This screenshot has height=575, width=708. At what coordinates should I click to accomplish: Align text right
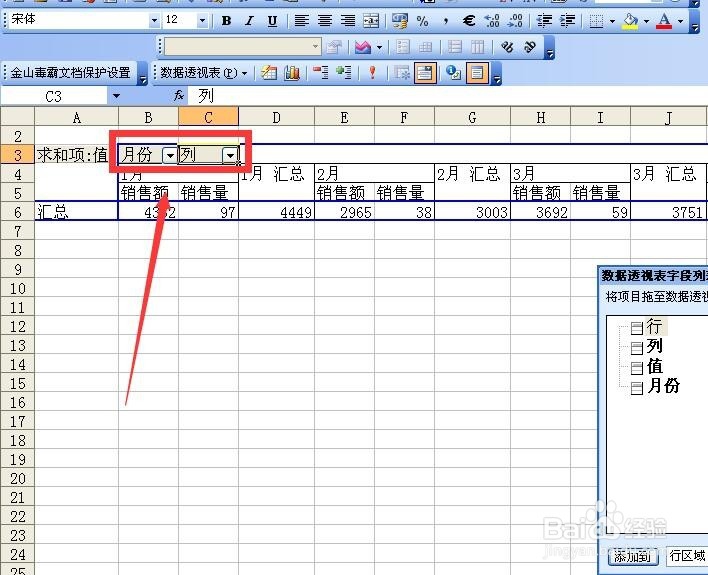click(x=348, y=21)
